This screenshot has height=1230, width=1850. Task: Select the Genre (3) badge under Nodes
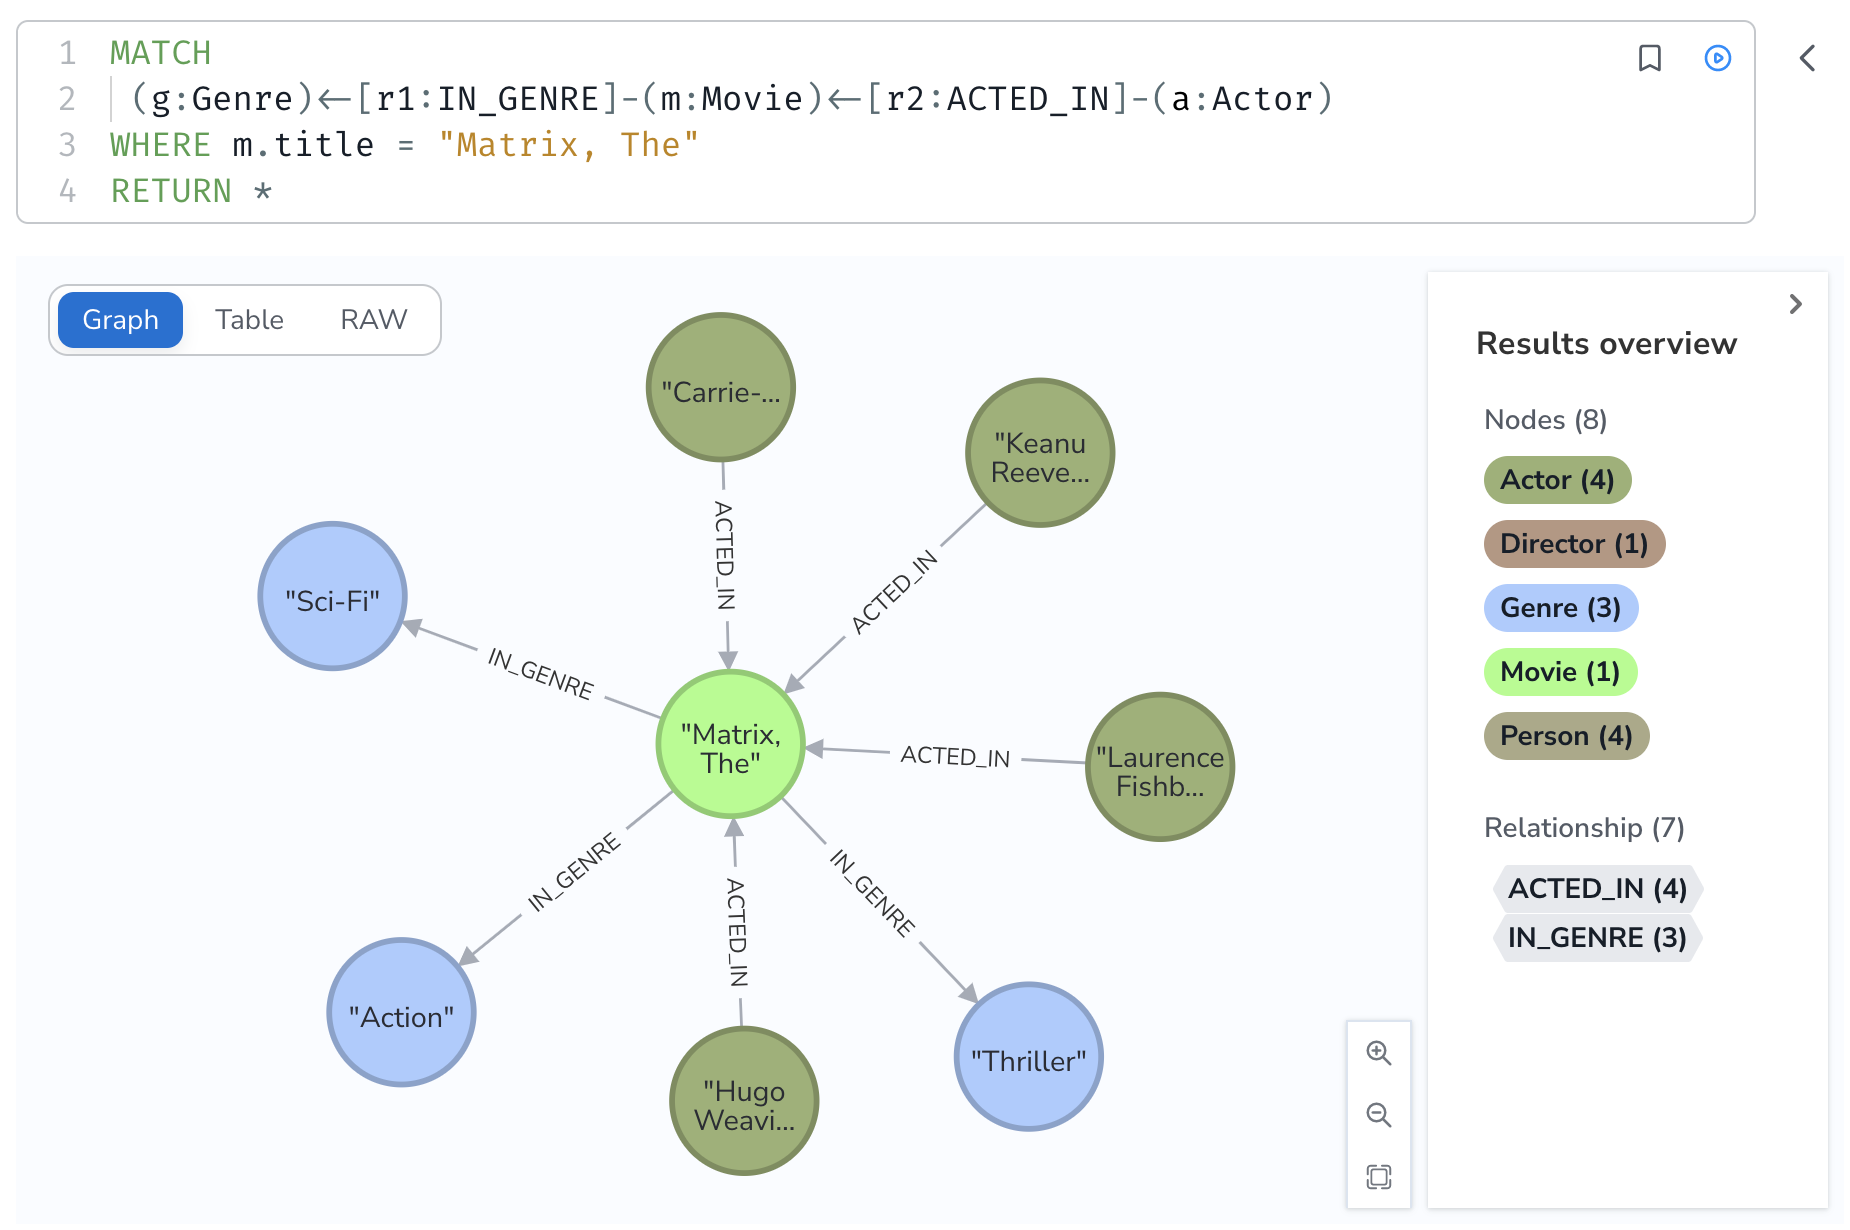(1561, 607)
